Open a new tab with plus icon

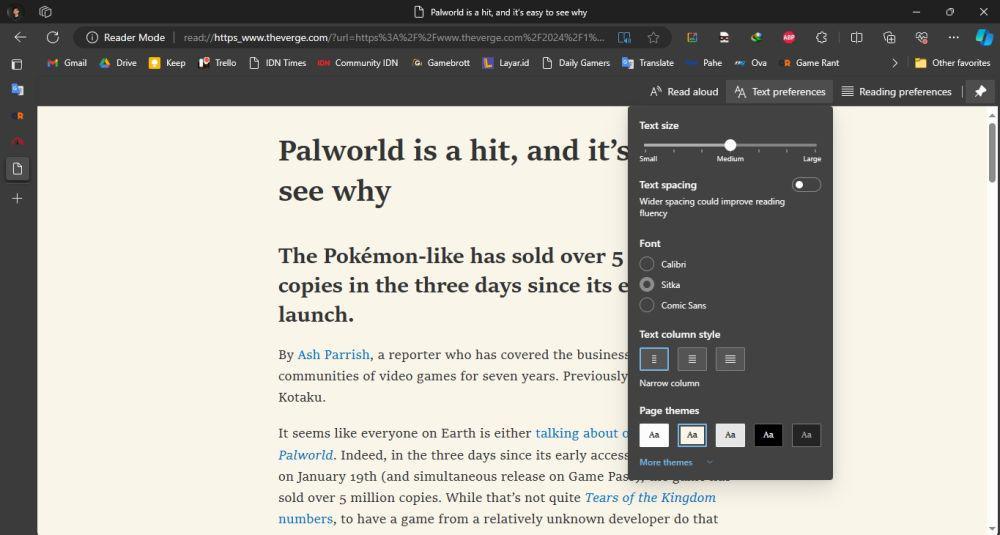pos(17,199)
